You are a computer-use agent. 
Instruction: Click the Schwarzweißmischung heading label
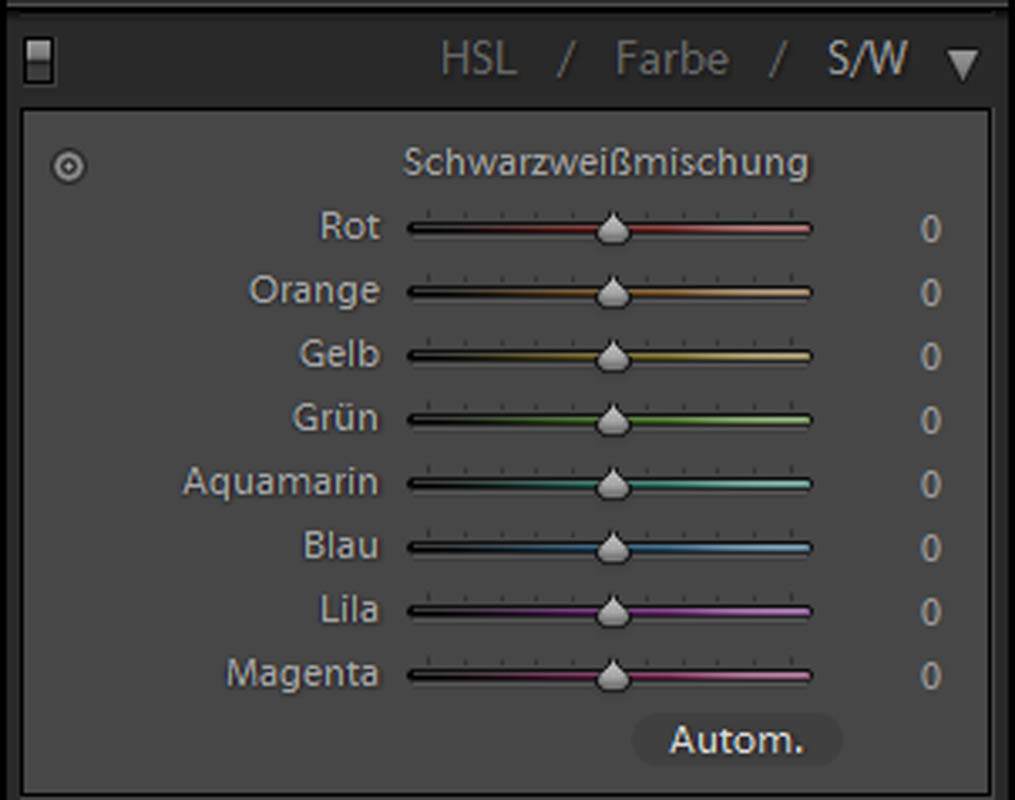[x=606, y=163]
